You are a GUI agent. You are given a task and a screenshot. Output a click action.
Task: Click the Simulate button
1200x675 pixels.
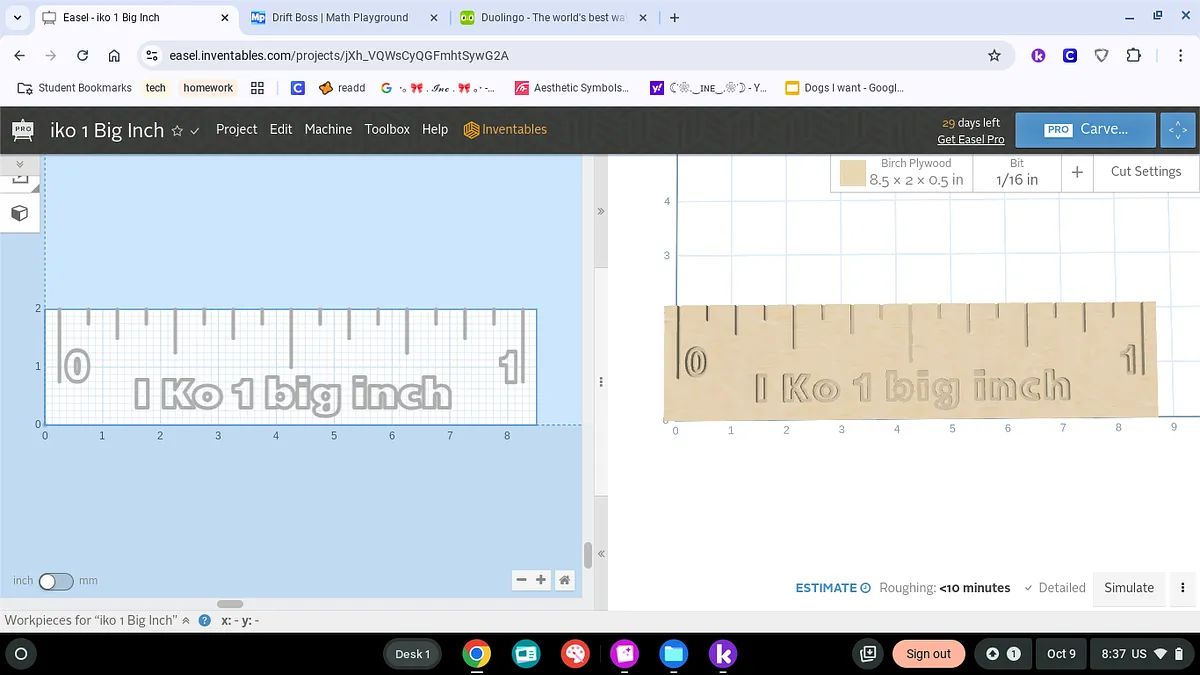pyautogui.click(x=1128, y=588)
